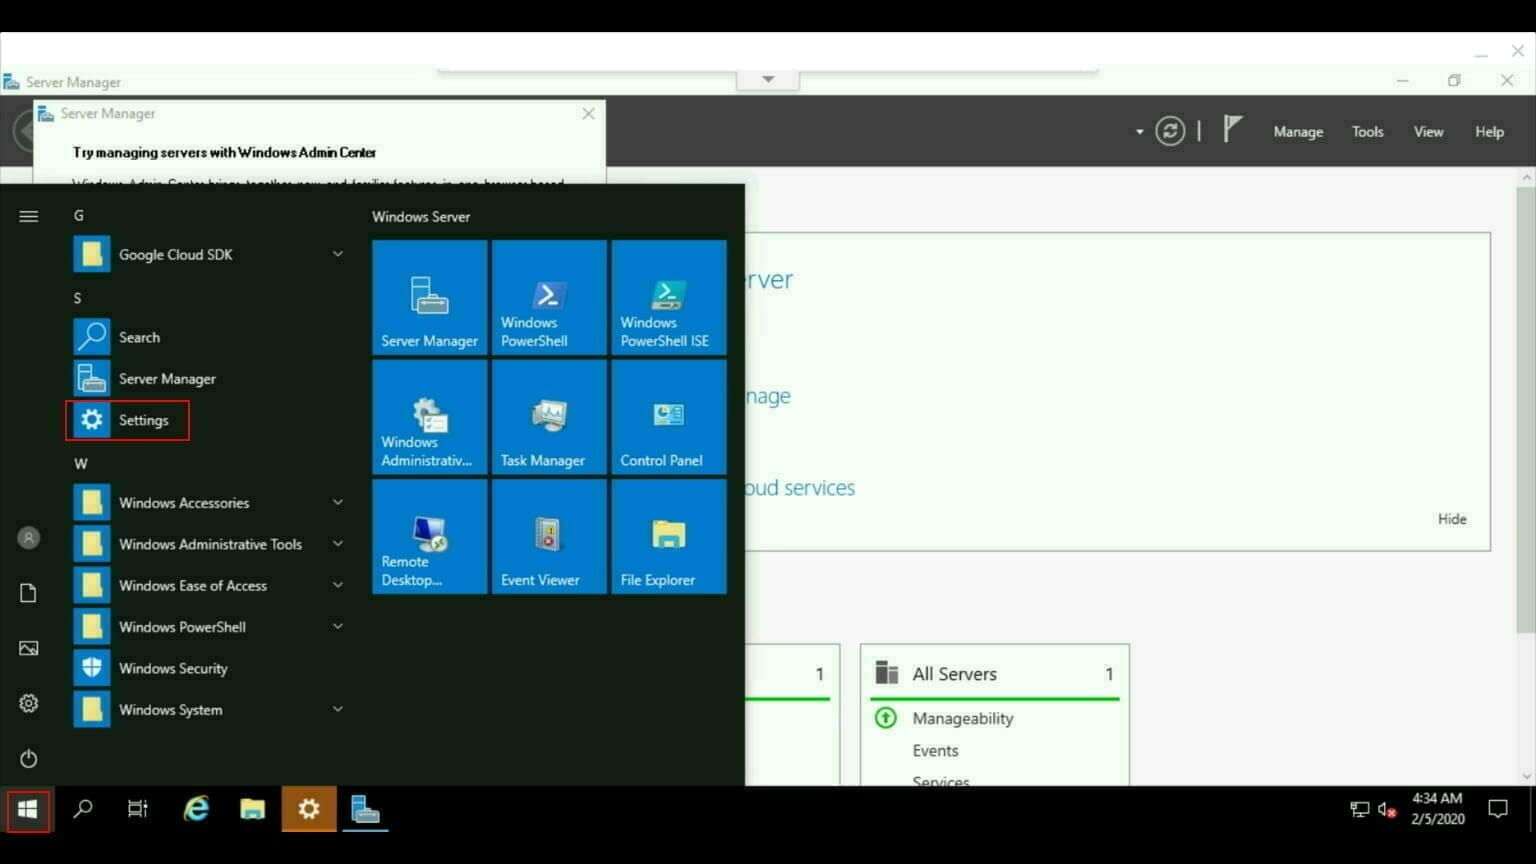1536x864 pixels.
Task: Open File Explorer from the taskbar
Action: pos(252,809)
